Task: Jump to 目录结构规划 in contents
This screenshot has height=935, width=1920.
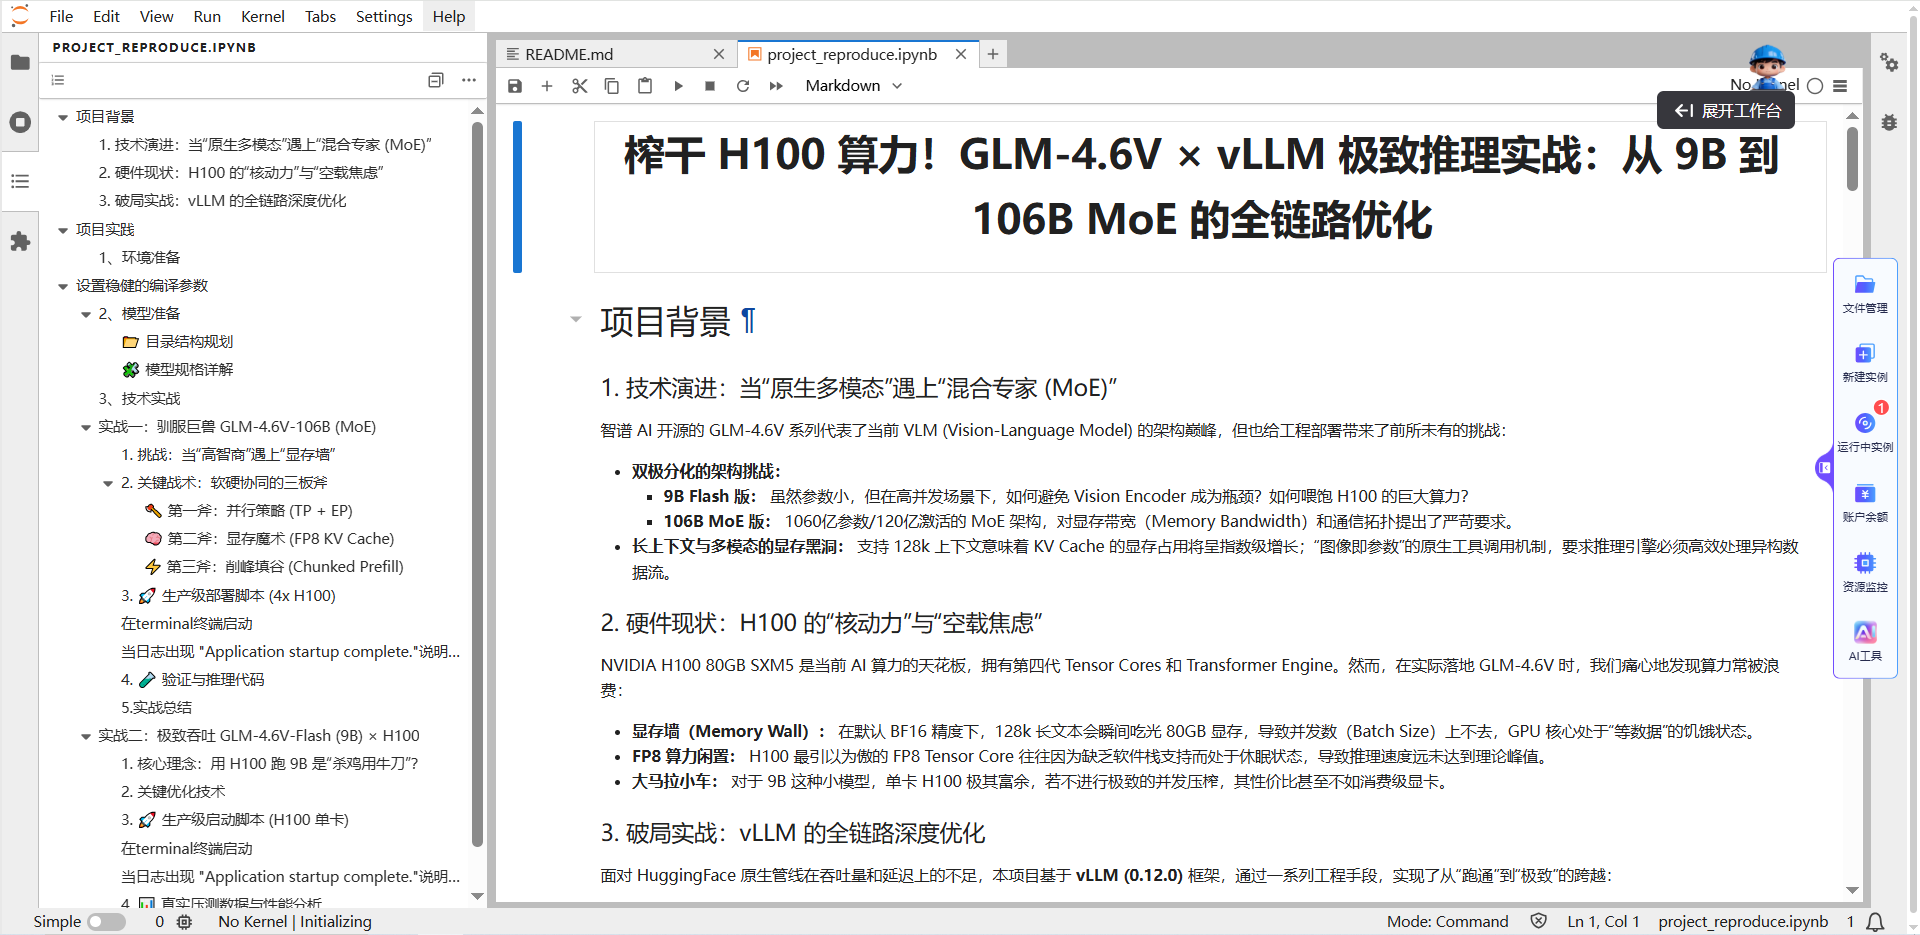Action: [189, 342]
